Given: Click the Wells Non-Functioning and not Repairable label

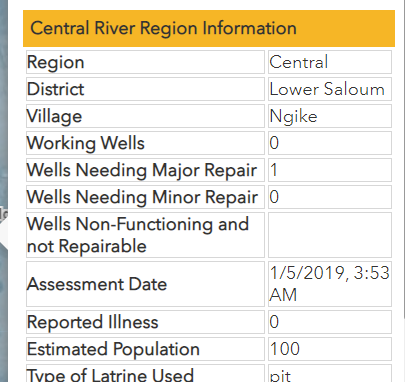Looking at the screenshot, I should (x=138, y=235).
